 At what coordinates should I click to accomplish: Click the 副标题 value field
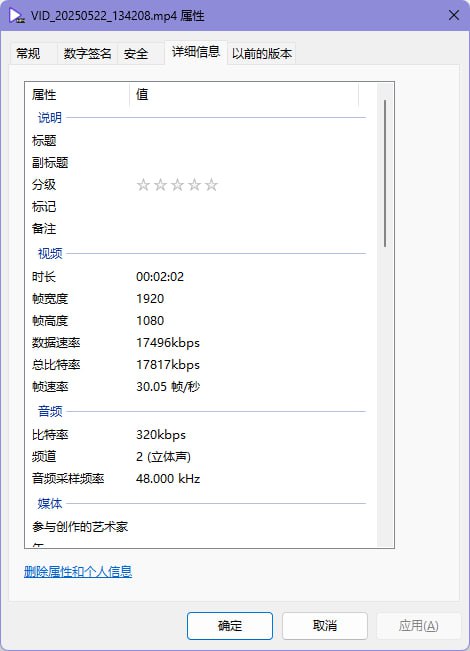pos(249,163)
